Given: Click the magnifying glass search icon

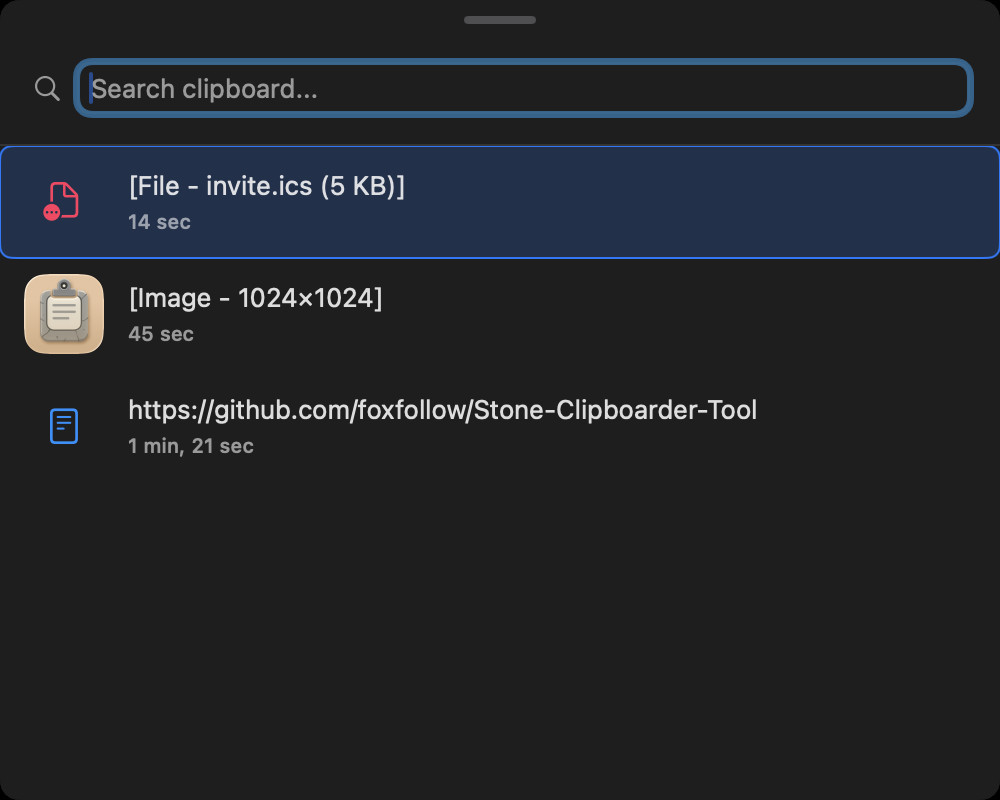Looking at the screenshot, I should pyautogui.click(x=47, y=88).
